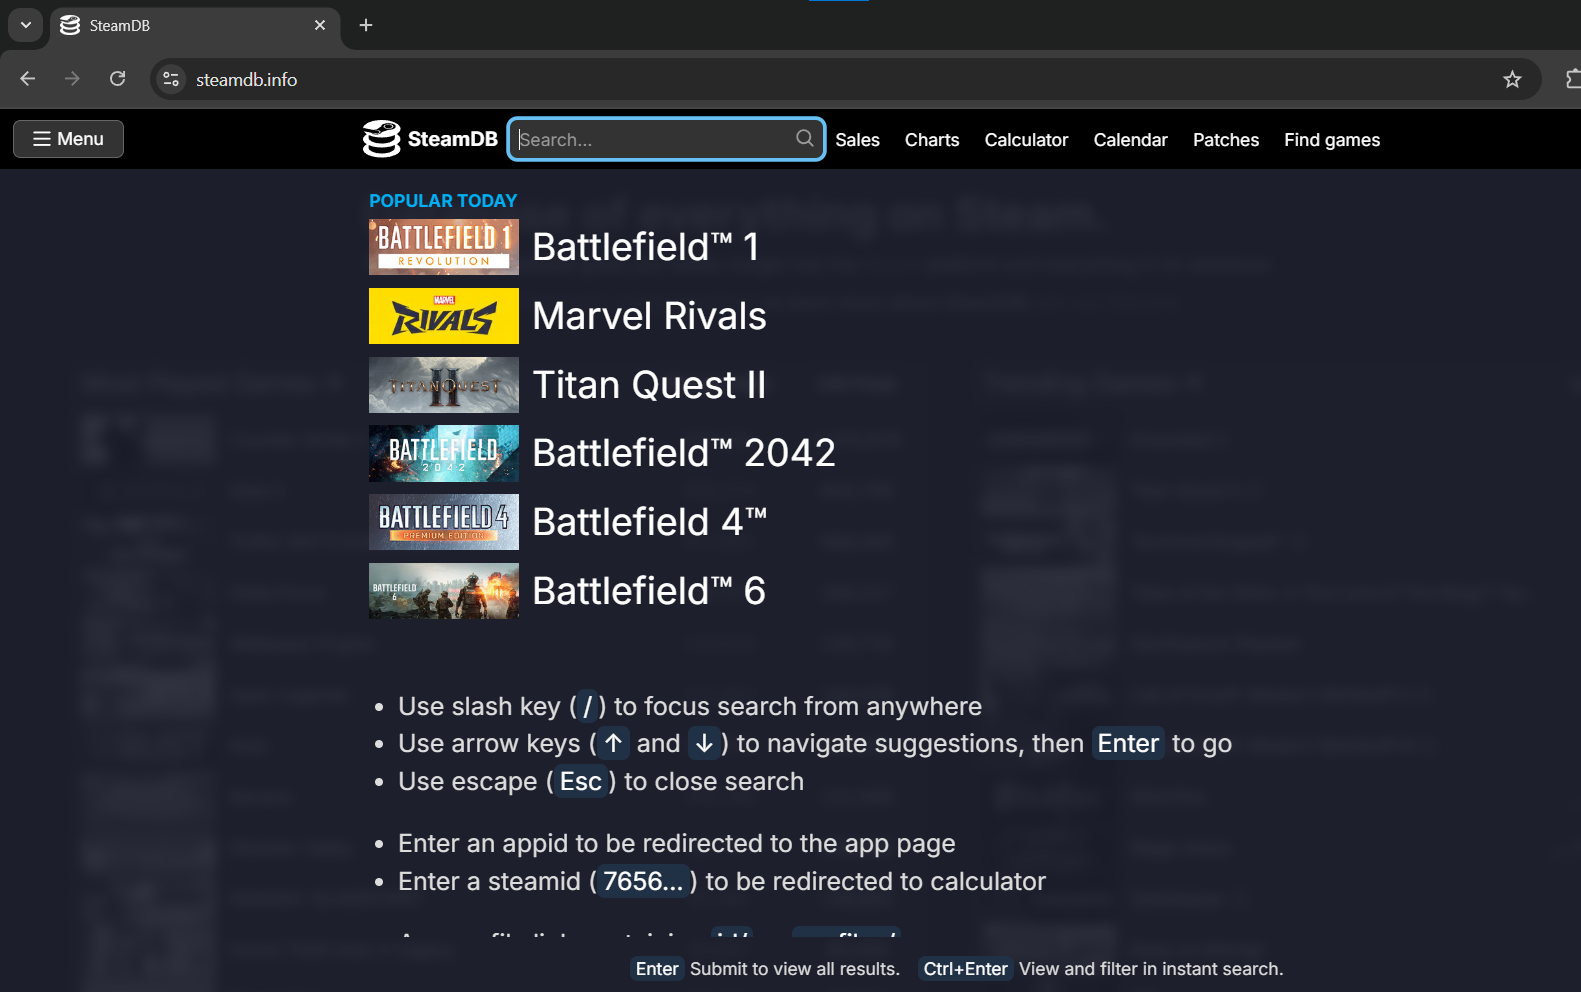Bookmark this page with the star icon
Viewport: 1581px width, 992px height.
1512,79
